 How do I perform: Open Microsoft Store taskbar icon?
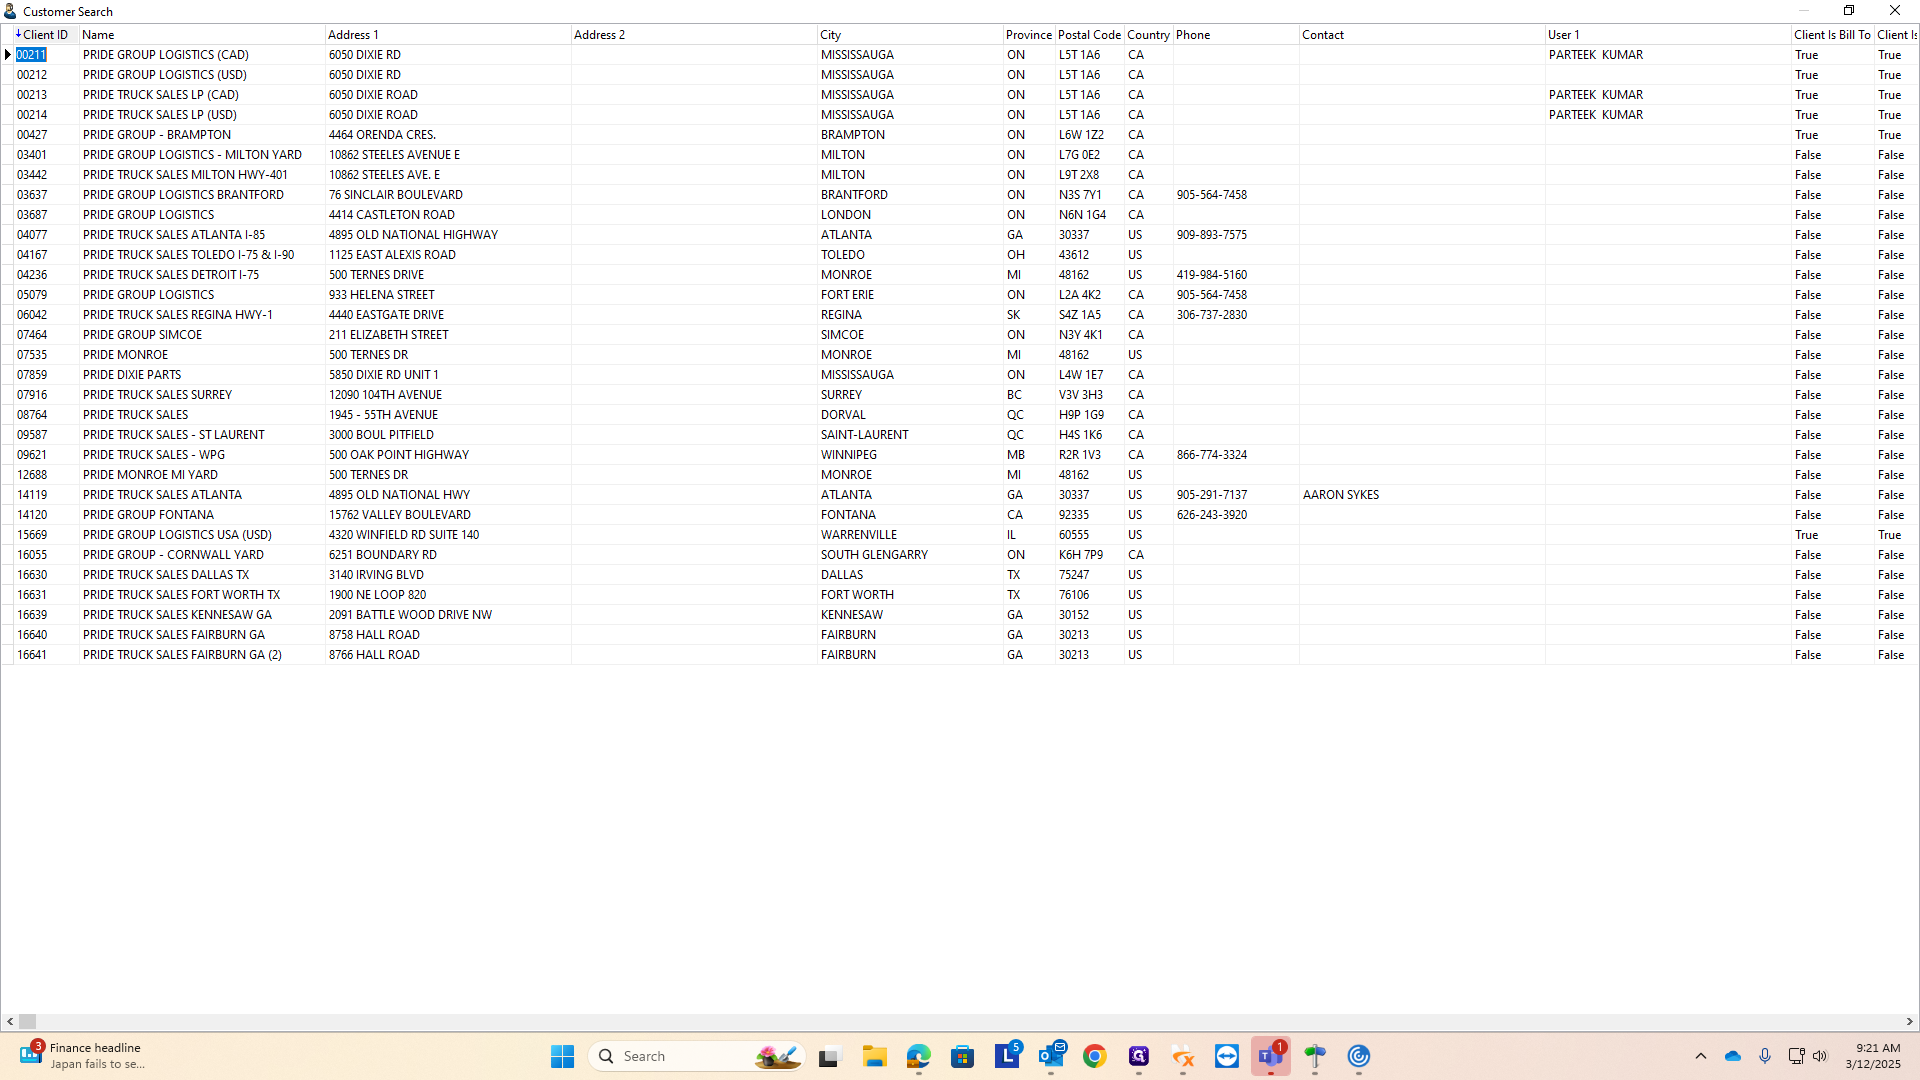point(962,1056)
